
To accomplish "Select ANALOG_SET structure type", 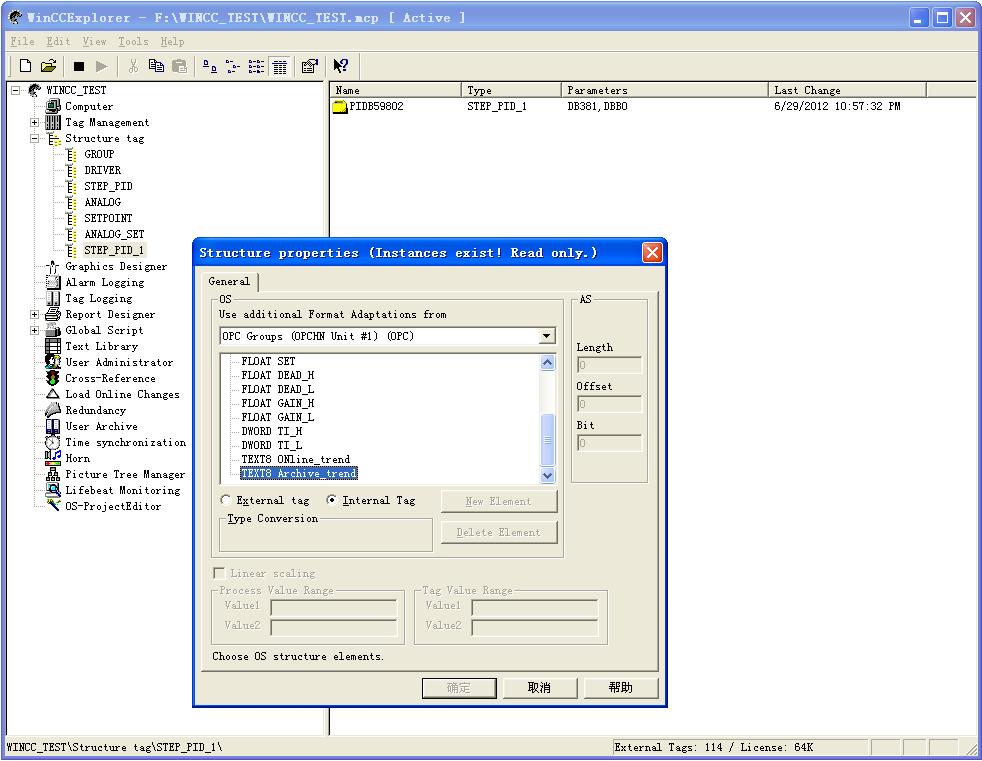I will pyautogui.click(x=114, y=234).
